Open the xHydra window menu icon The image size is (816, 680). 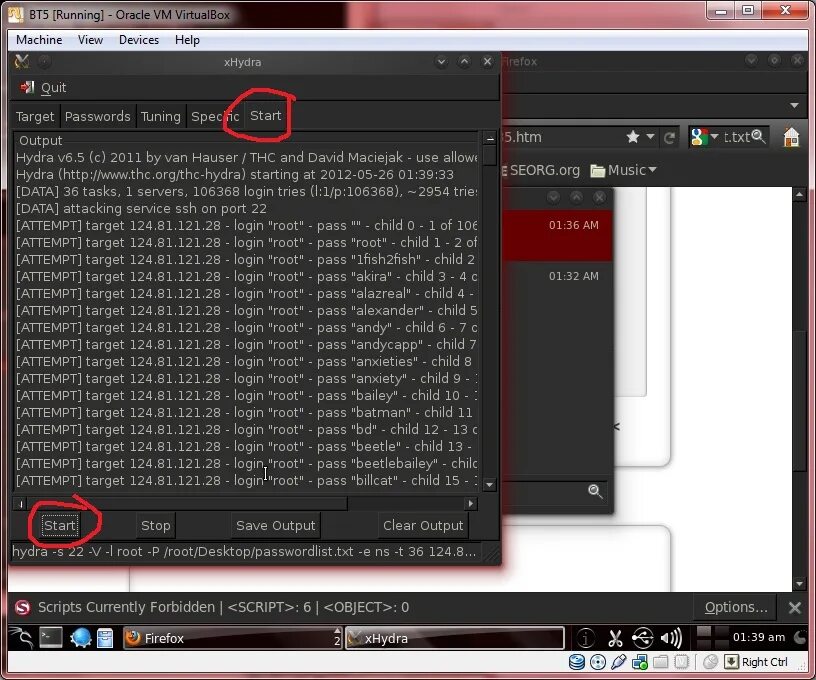click(x=22, y=62)
